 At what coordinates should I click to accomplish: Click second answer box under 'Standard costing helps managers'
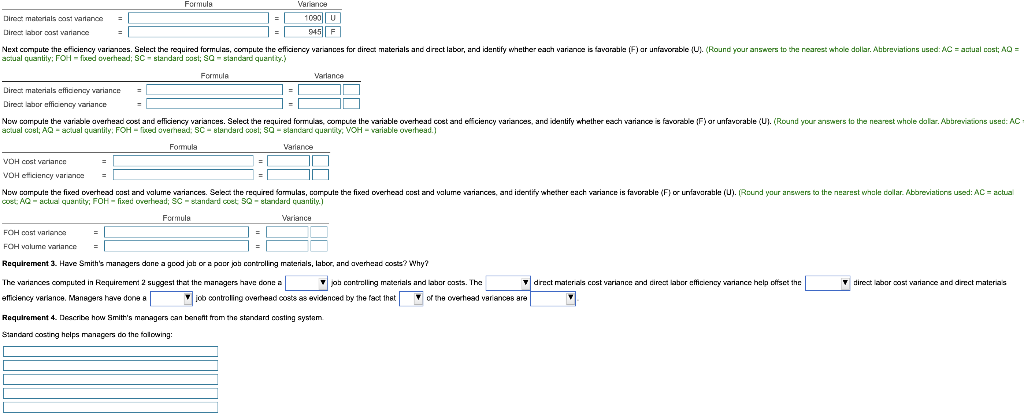(x=110, y=366)
